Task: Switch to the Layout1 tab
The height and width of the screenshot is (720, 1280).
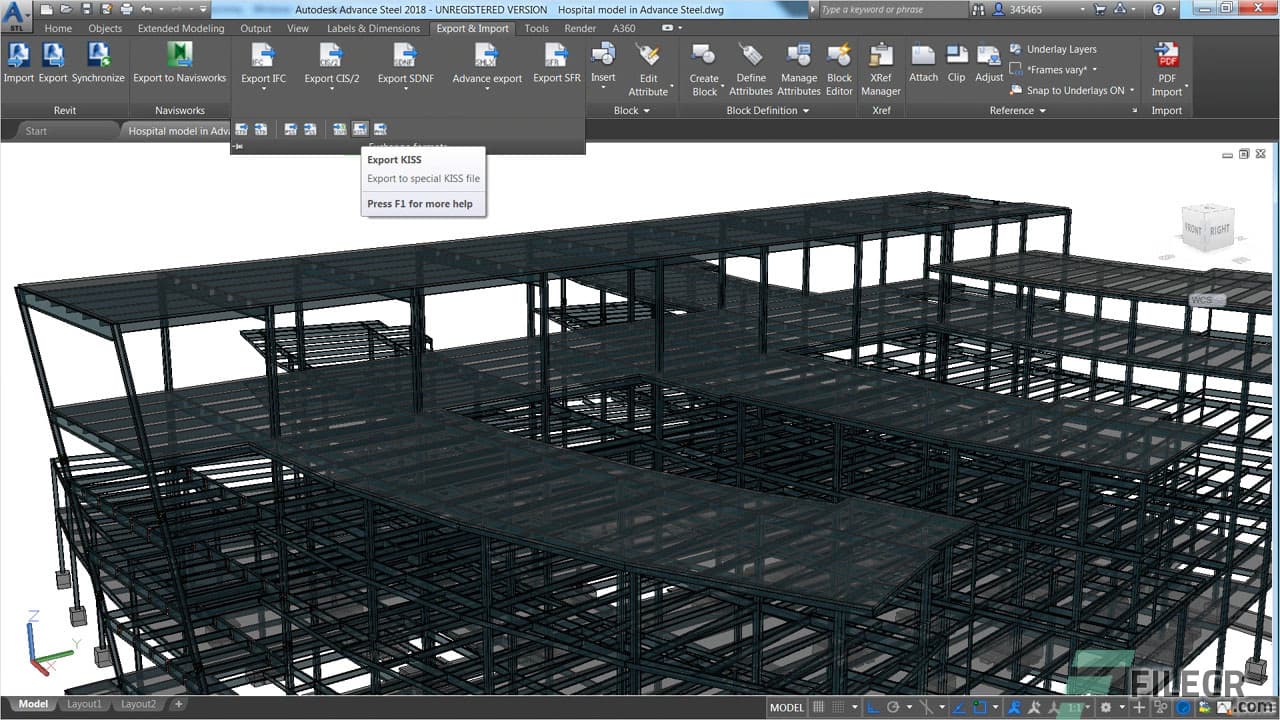Action: coord(84,704)
